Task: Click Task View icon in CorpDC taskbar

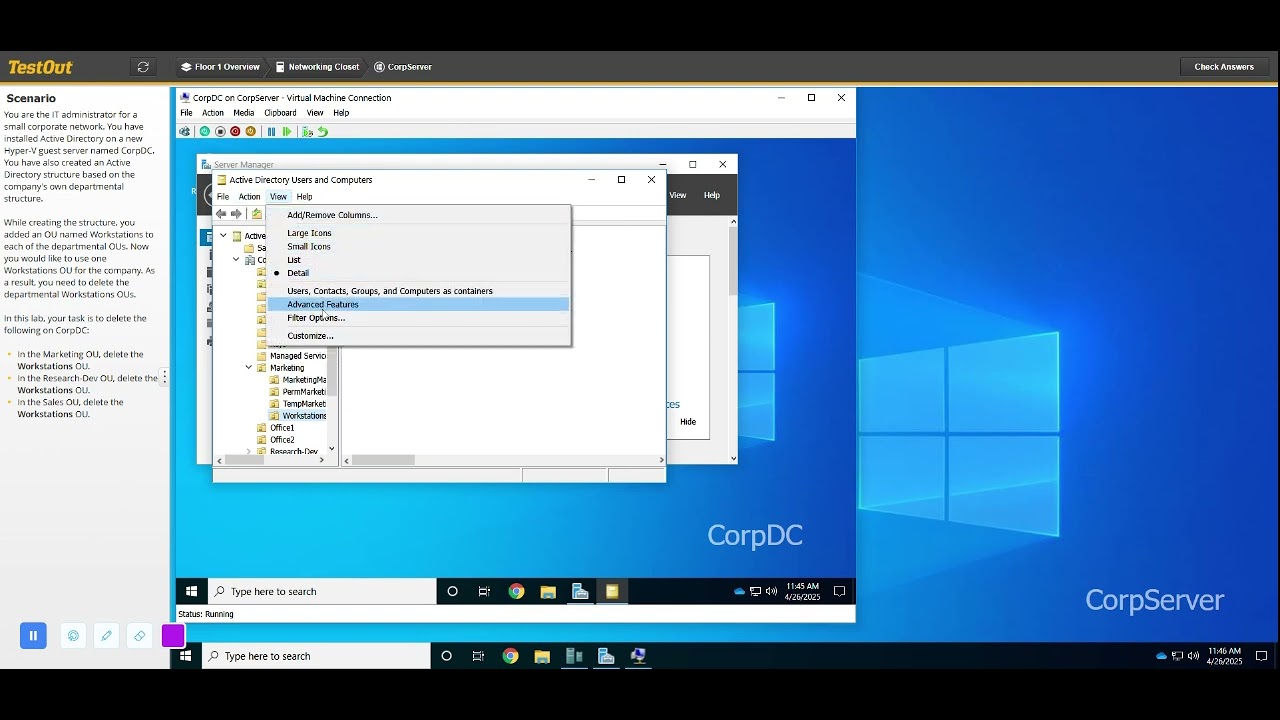Action: [484, 591]
